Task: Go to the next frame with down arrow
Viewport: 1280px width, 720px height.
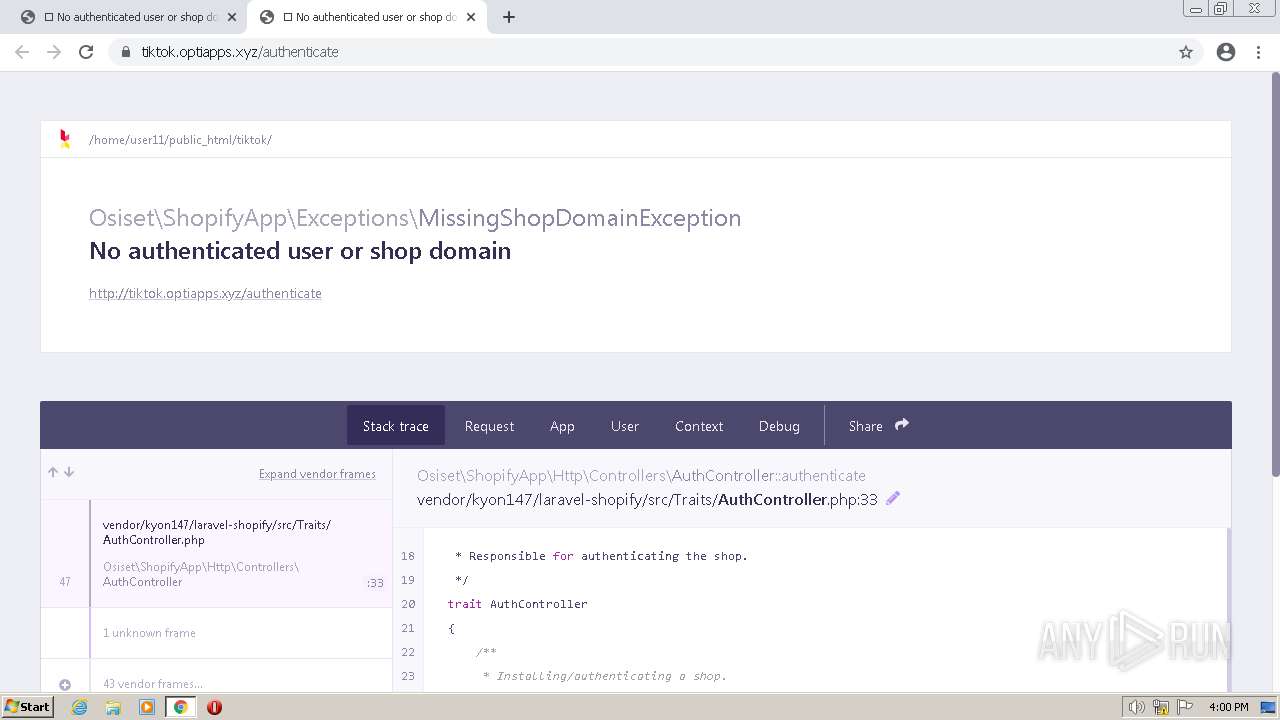Action: (69, 472)
